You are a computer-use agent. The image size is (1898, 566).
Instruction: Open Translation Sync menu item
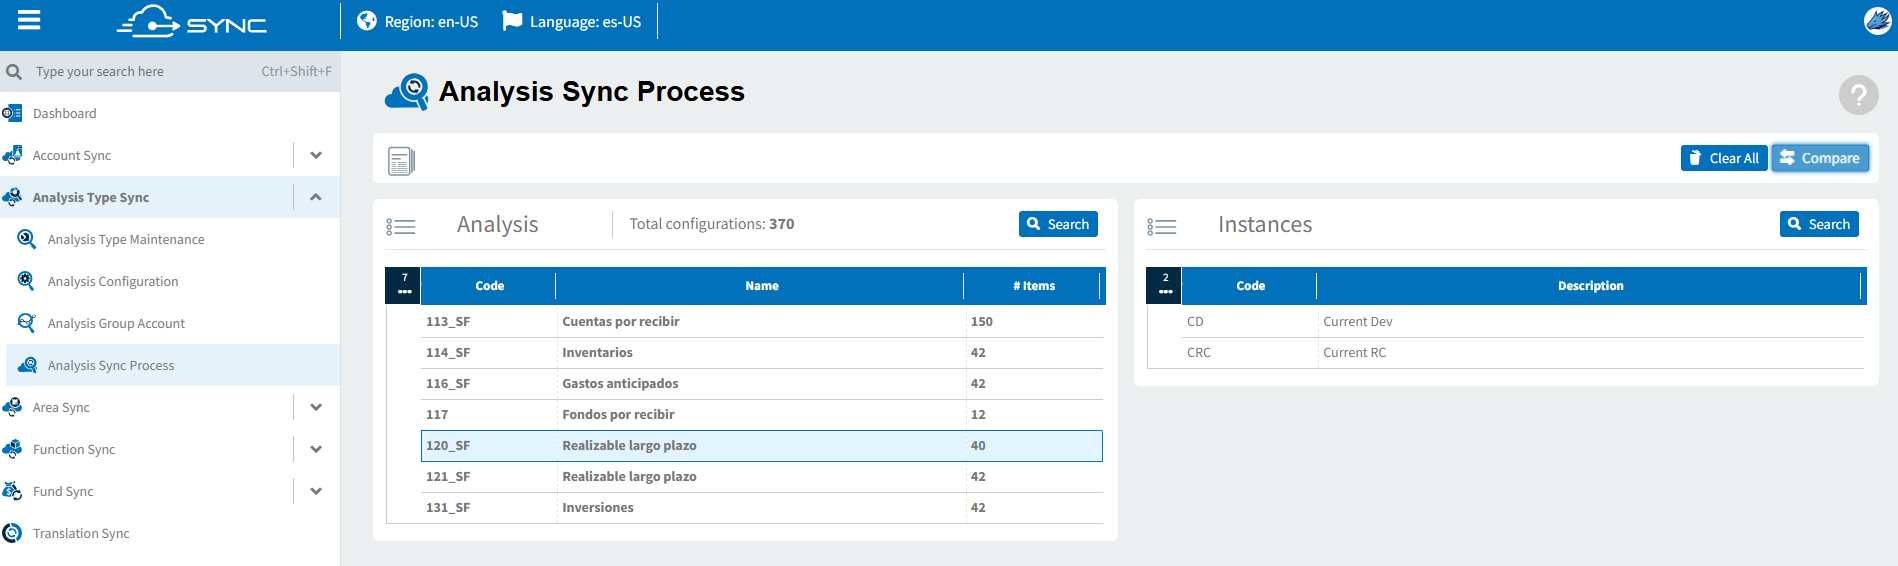170,533
